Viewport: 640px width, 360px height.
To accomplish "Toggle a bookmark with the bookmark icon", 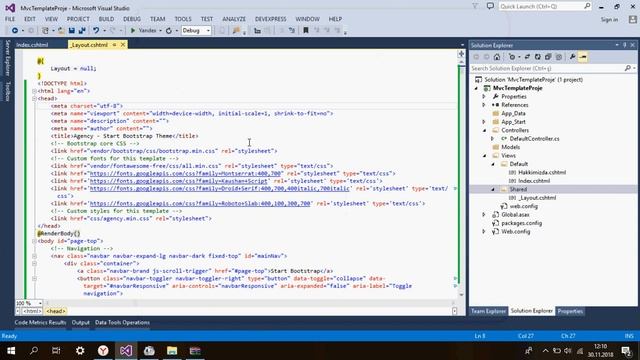I will click(306, 31).
